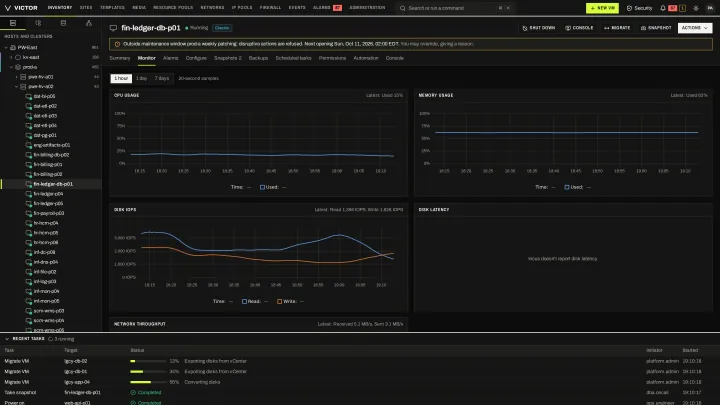The width and height of the screenshot is (720, 405).
Task: Click the cluster icon for prod-a
Action: [x=18, y=67]
